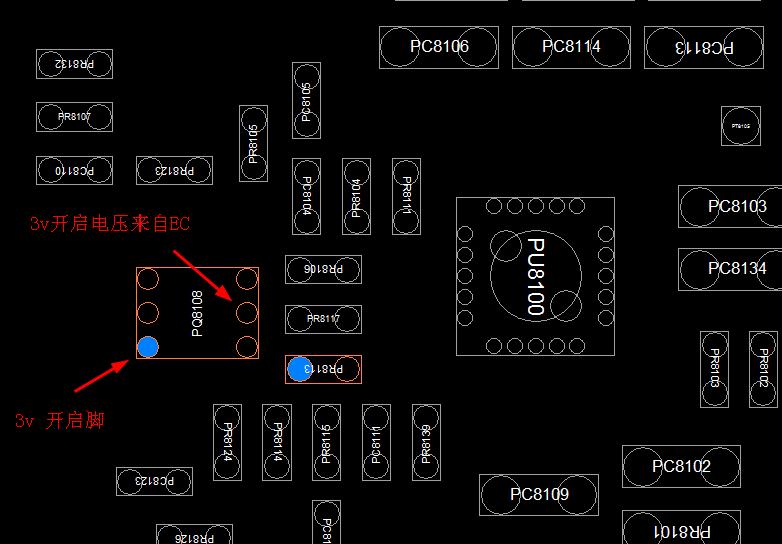Select capacitor PC8114
This screenshot has height=544, width=782.
point(571,47)
